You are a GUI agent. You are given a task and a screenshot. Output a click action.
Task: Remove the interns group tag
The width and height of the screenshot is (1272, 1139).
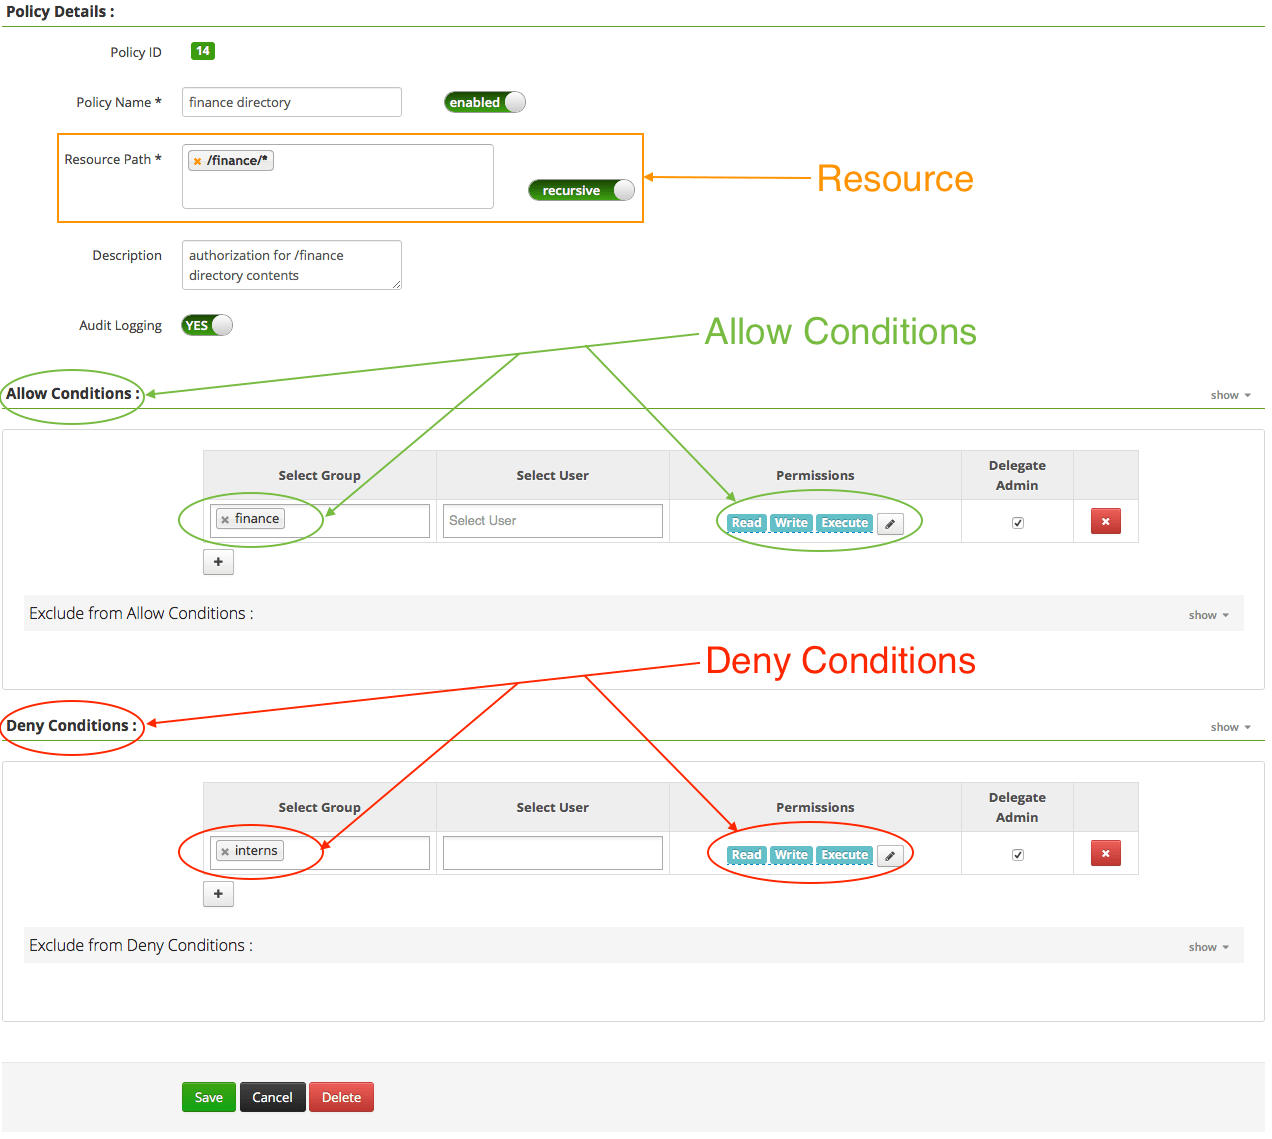[x=225, y=852]
